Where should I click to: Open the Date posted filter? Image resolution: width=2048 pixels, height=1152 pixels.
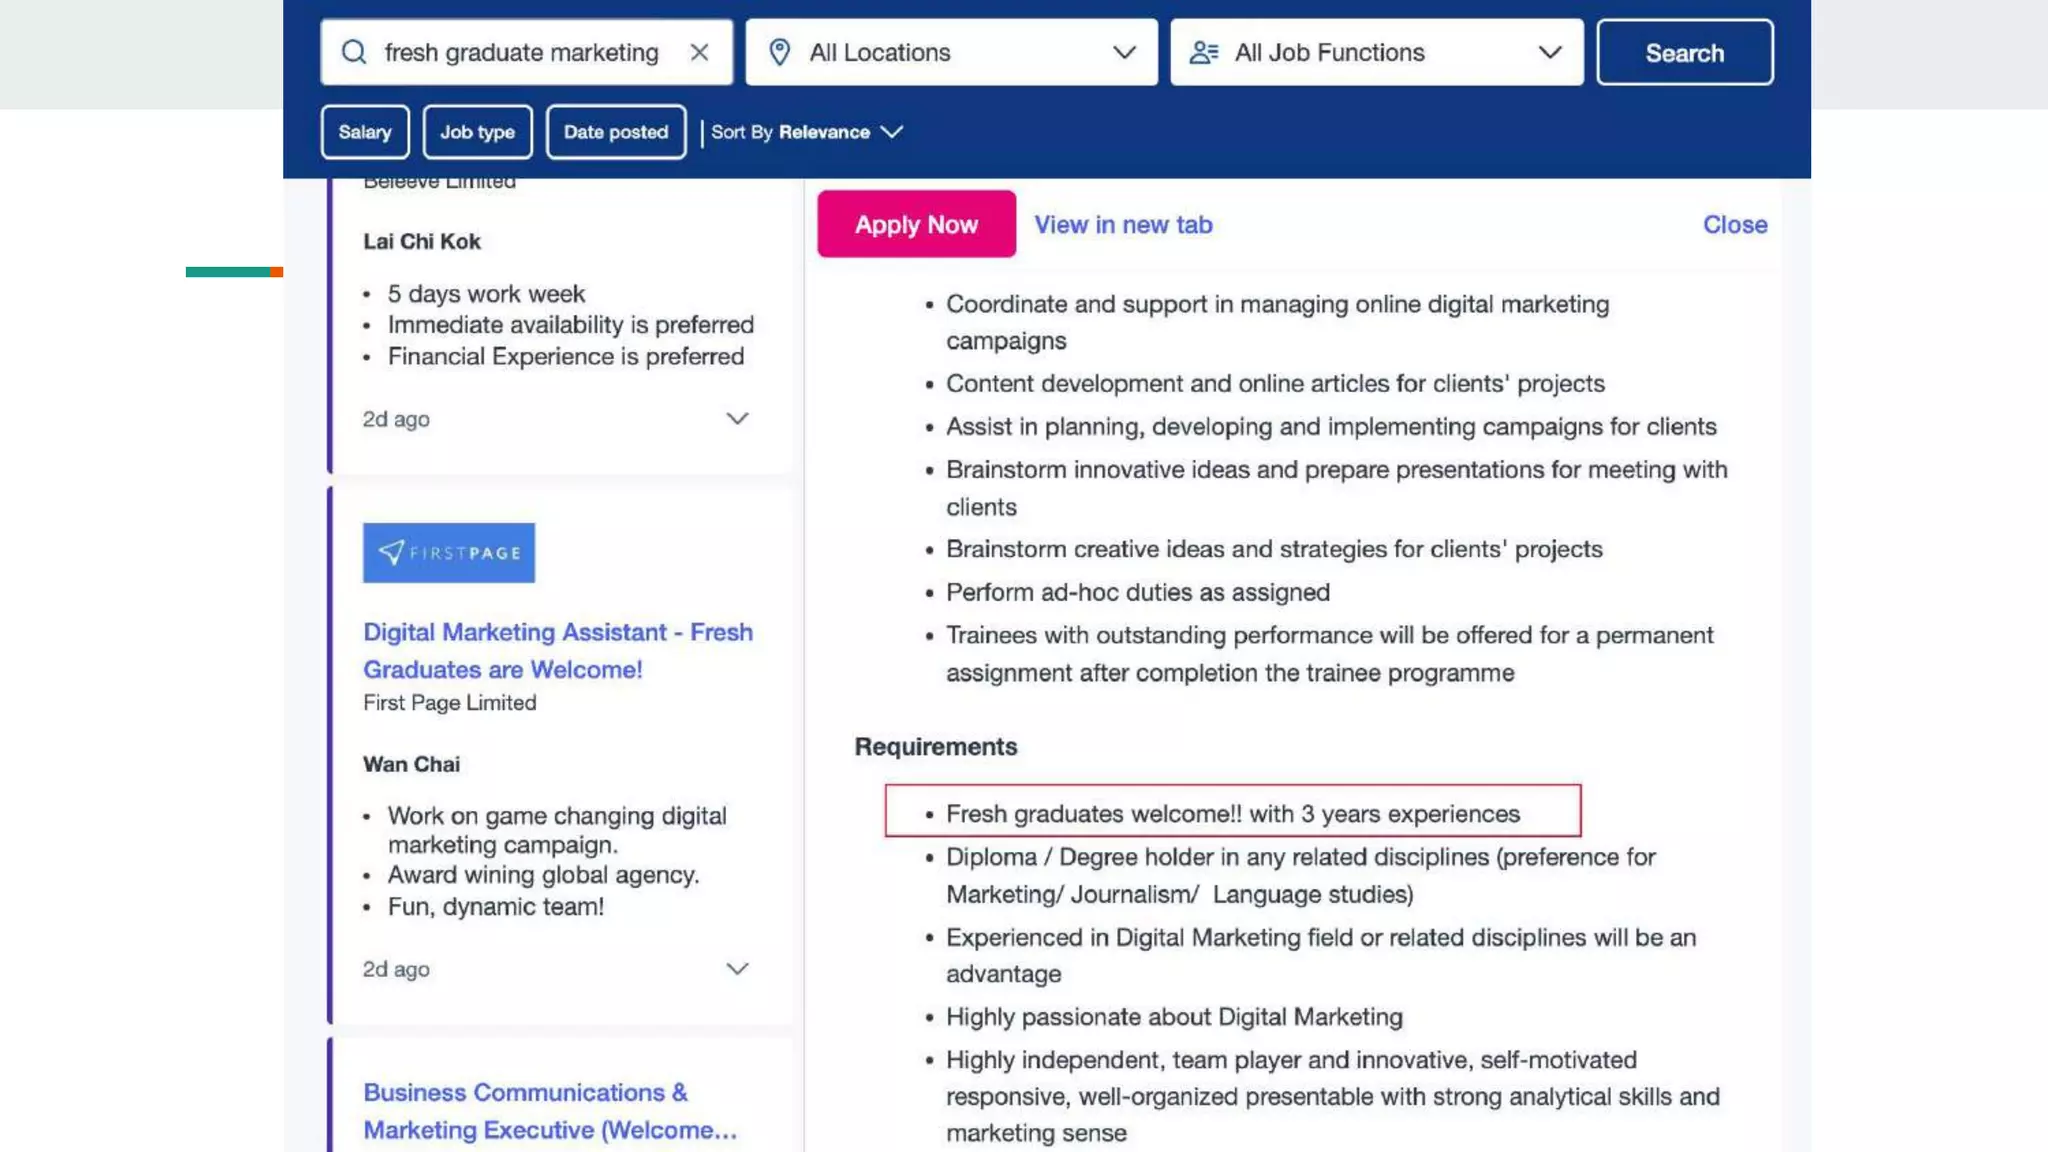pyautogui.click(x=615, y=132)
